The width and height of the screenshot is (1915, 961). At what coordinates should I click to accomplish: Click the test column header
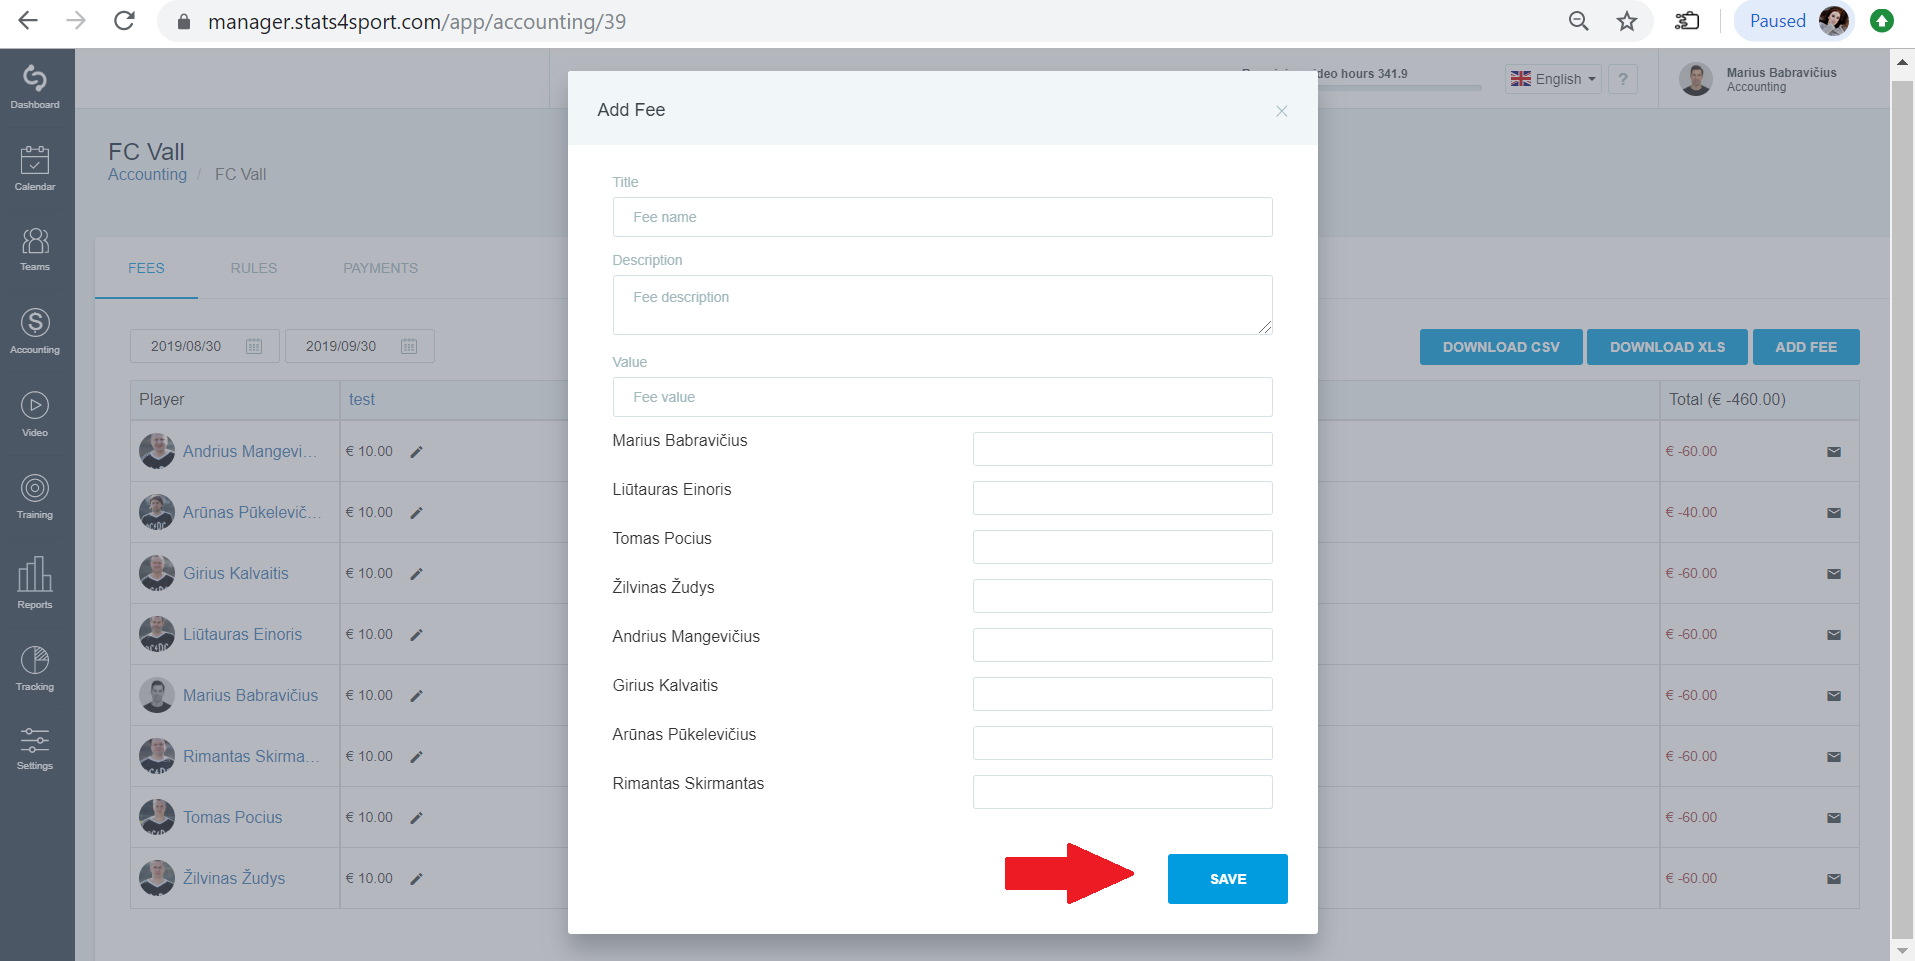click(x=362, y=399)
